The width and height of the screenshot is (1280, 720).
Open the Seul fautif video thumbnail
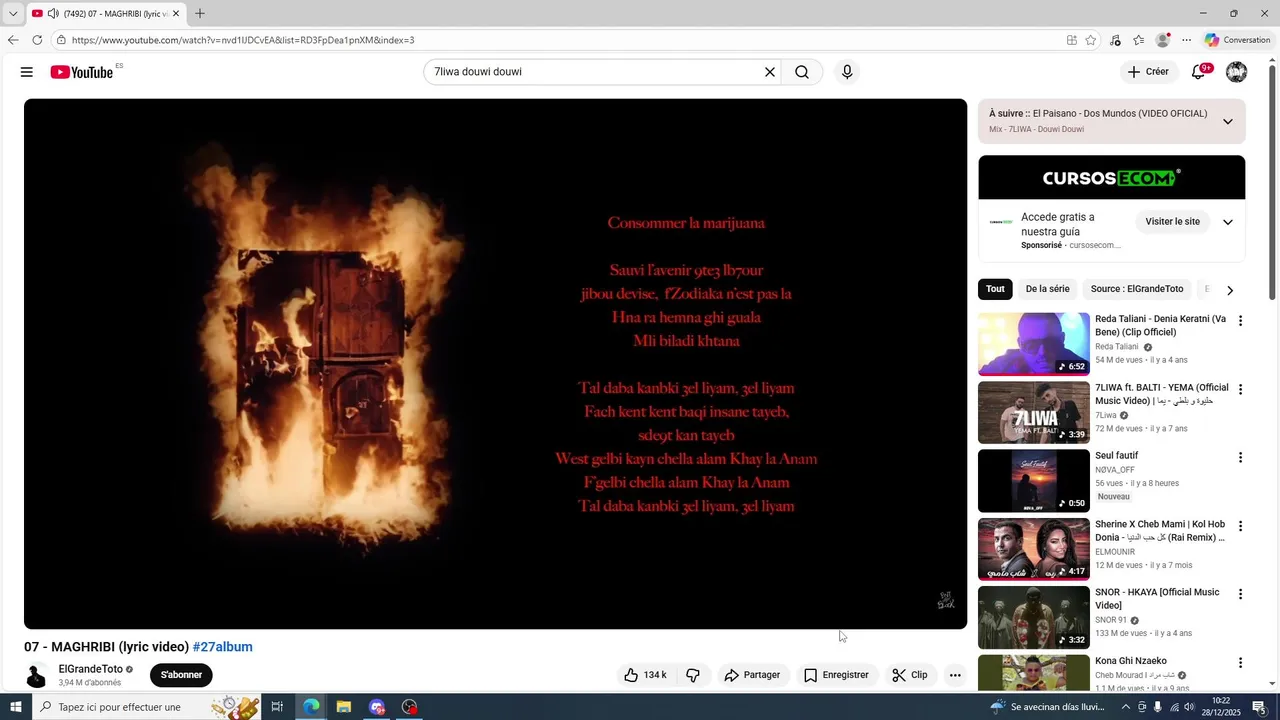click(1034, 481)
